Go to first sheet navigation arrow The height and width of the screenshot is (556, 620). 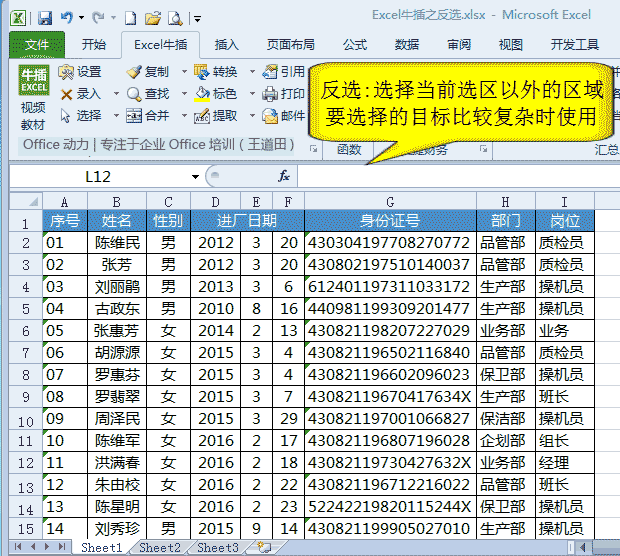click(x=18, y=547)
